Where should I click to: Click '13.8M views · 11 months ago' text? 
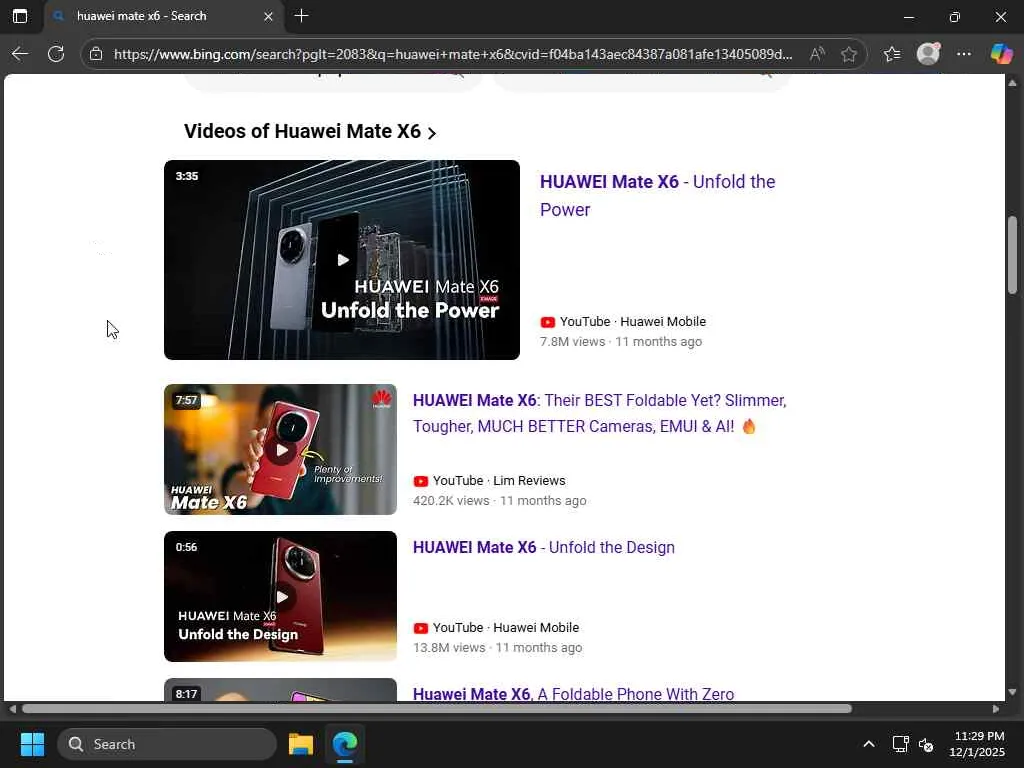497,648
